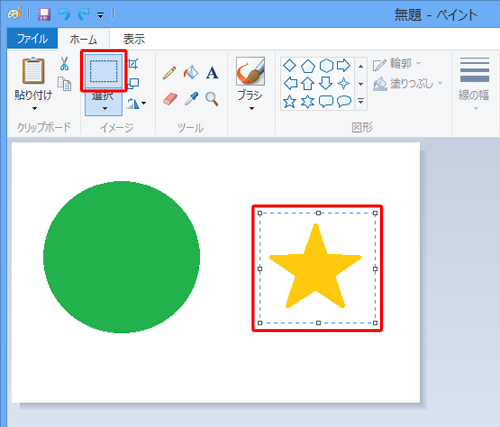Click the ブラシ brush icon
The width and height of the screenshot is (500, 427).
click(x=250, y=71)
